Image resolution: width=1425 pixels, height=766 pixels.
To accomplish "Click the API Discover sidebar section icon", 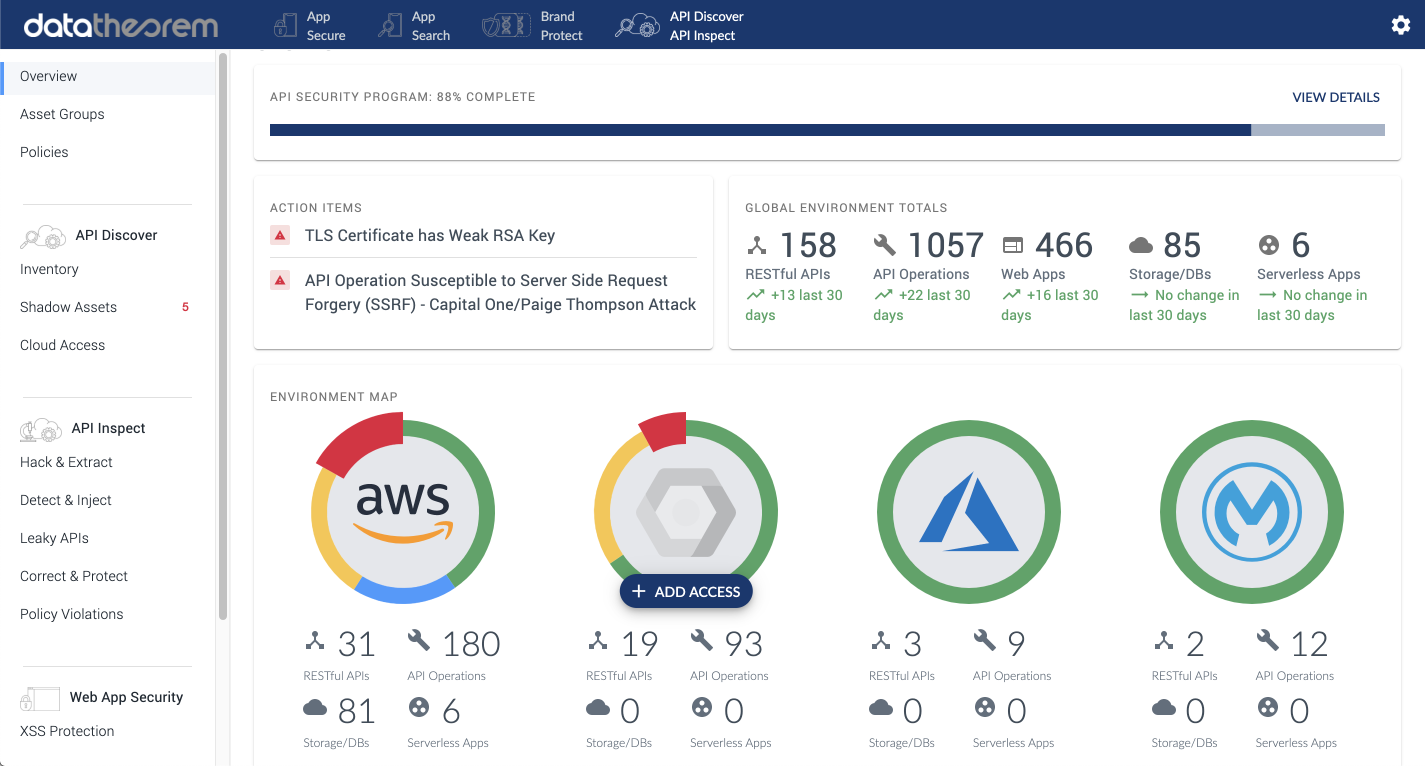I will coord(43,236).
